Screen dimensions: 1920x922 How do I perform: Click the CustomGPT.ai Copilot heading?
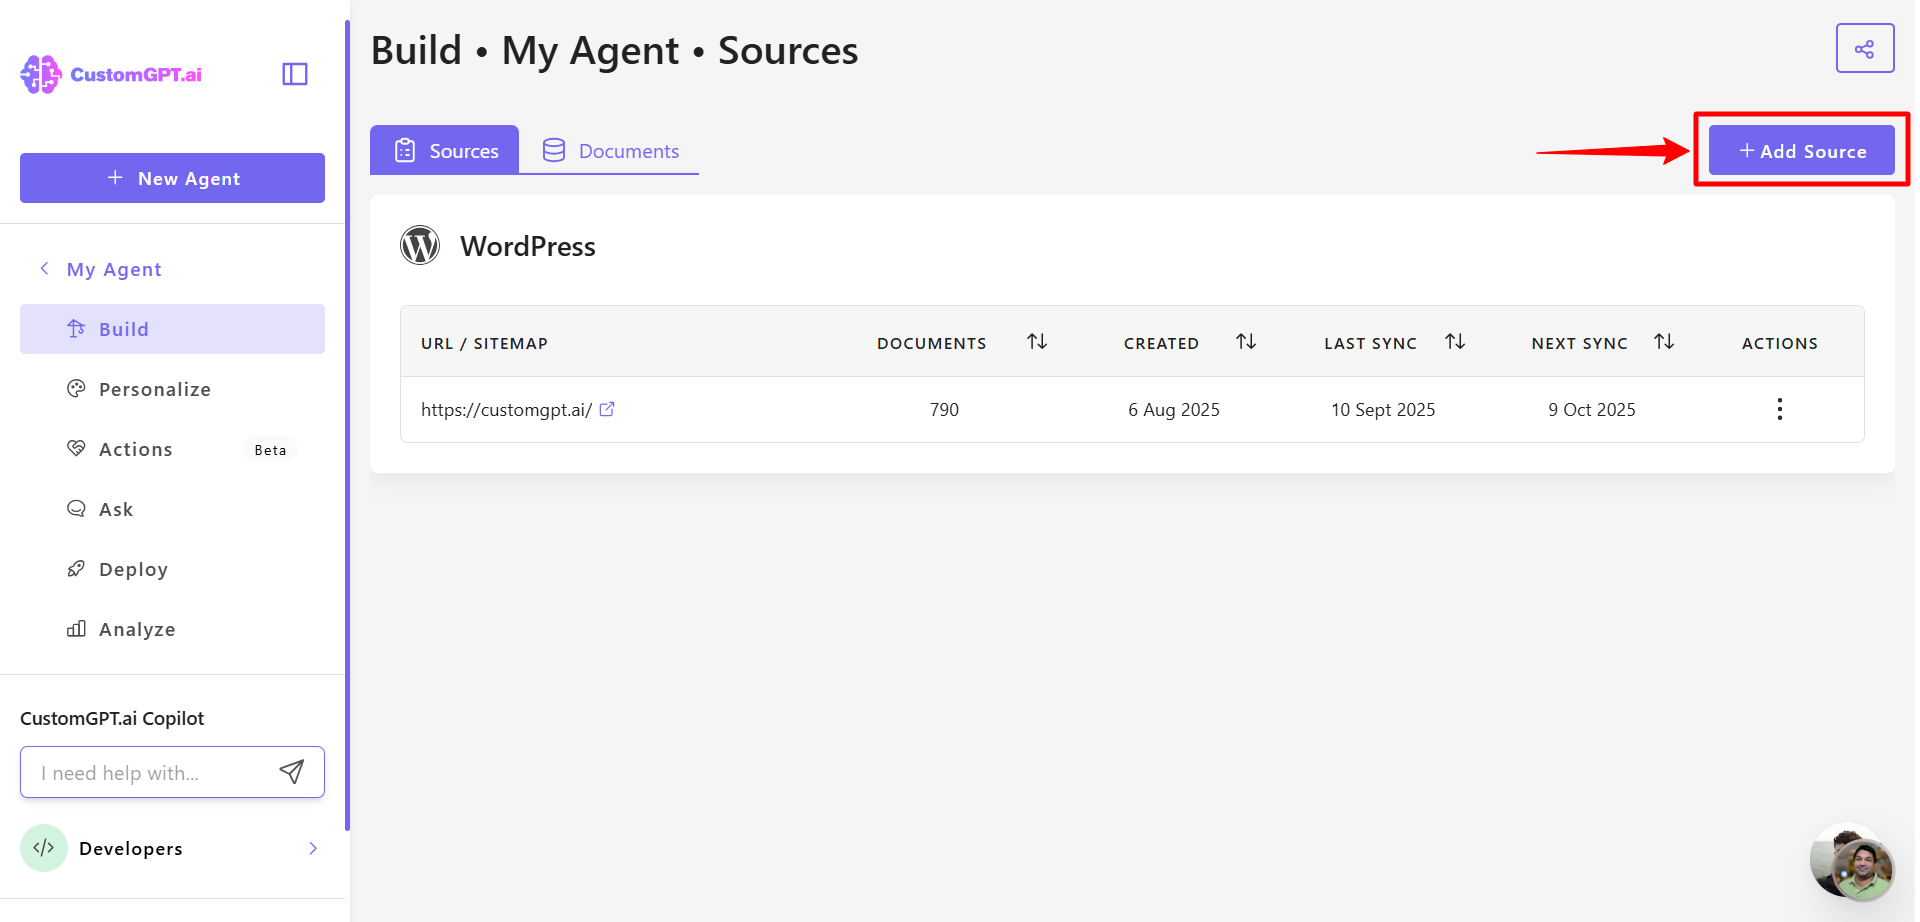[x=112, y=718]
